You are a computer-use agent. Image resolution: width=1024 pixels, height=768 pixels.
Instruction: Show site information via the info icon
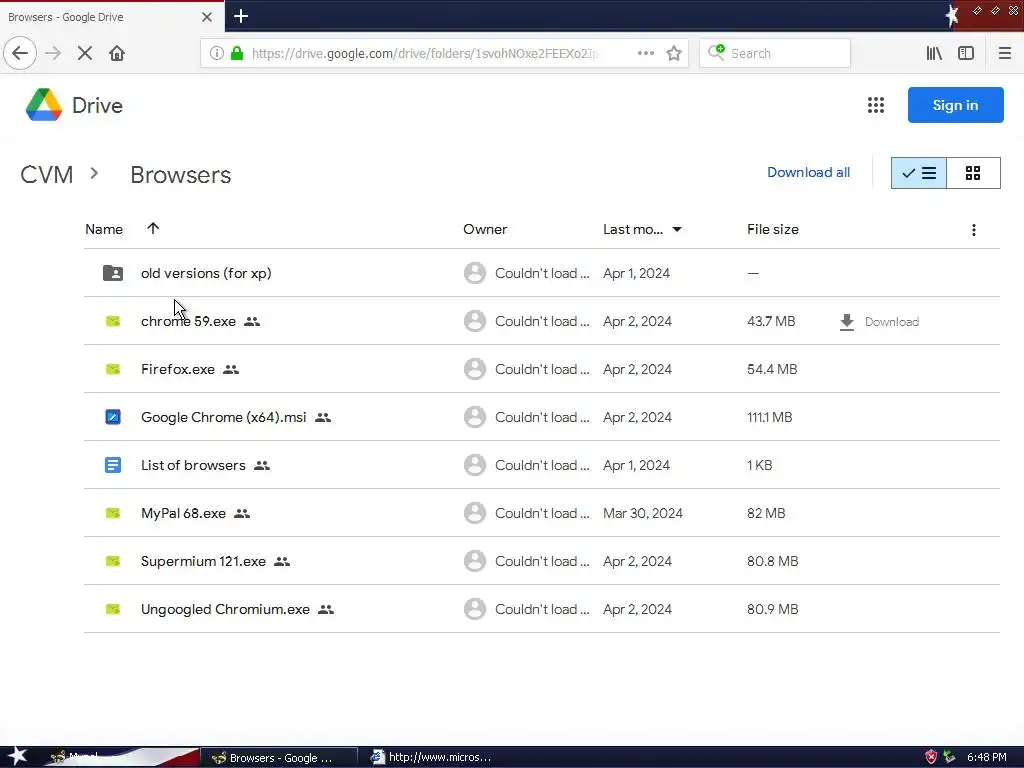click(x=217, y=53)
